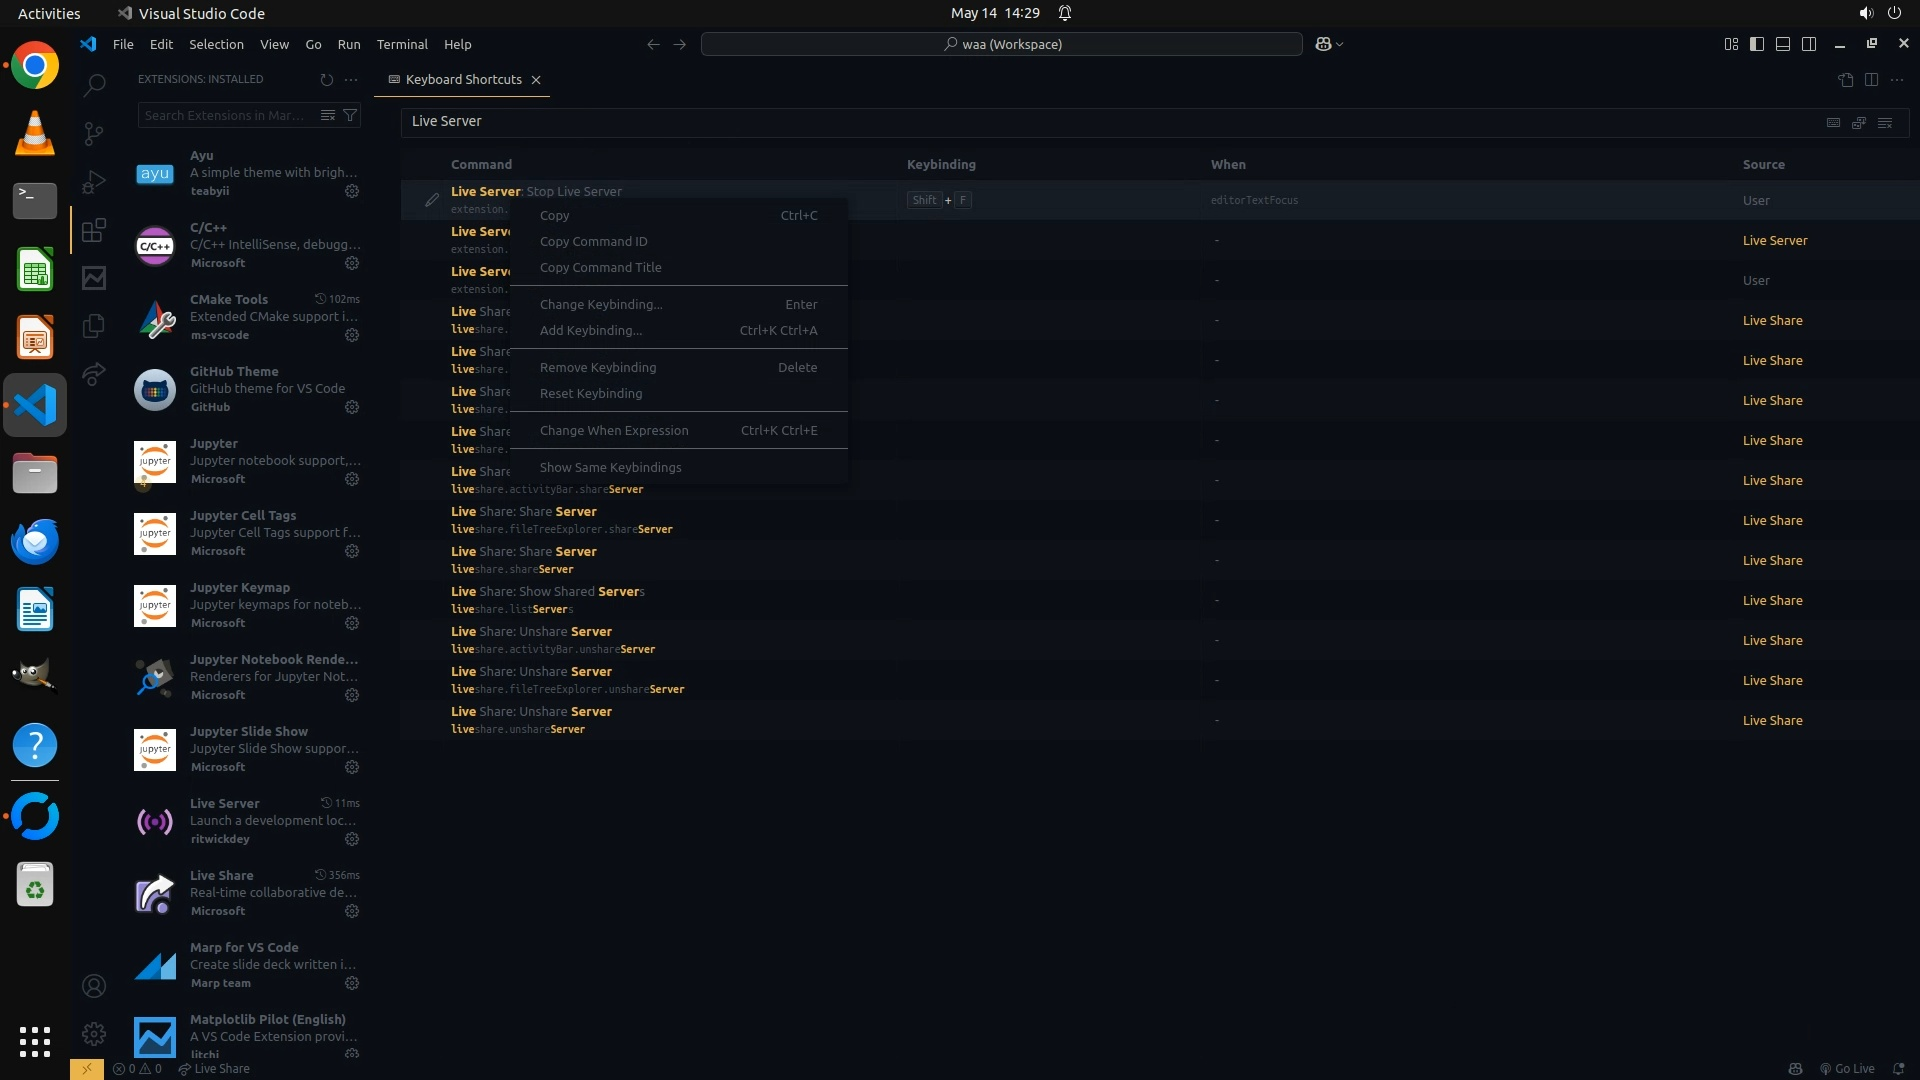The width and height of the screenshot is (1920, 1080).
Task: Click the Extensions icon in activity bar
Action: pos(94,231)
